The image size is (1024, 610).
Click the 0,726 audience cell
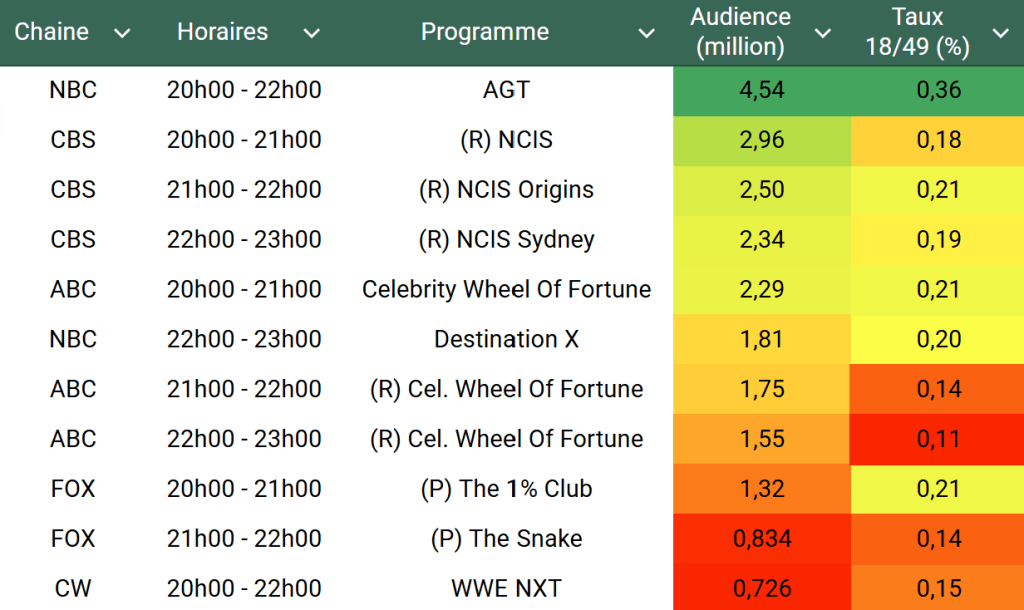pyautogui.click(x=762, y=588)
